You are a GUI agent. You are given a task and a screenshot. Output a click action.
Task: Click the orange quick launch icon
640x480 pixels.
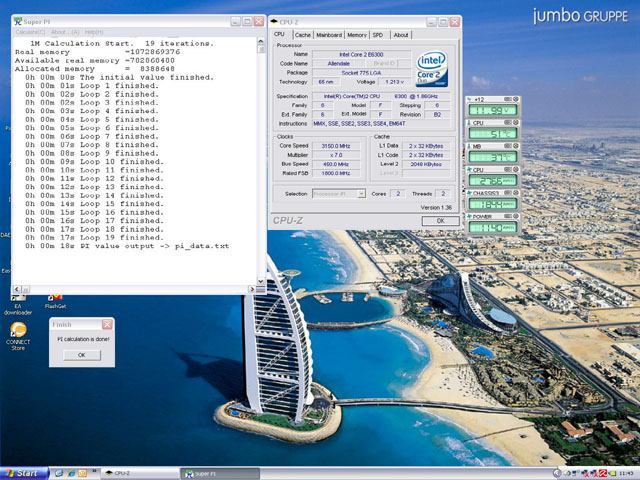[x=82, y=473]
